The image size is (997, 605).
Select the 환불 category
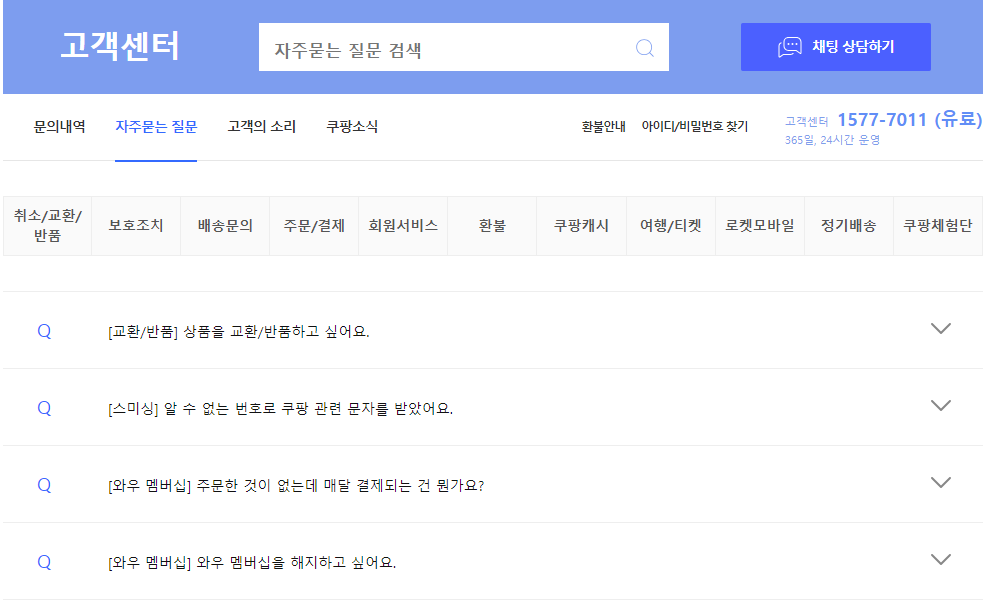click(x=492, y=226)
